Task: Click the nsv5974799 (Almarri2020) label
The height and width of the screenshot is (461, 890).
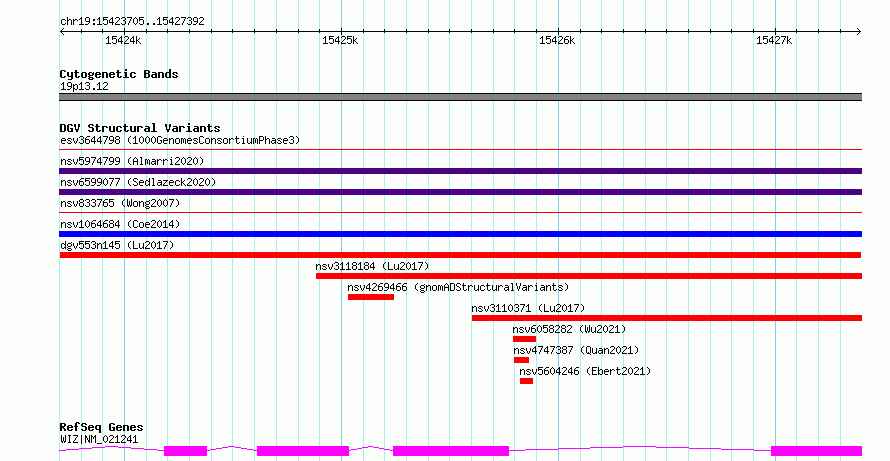Action: pos(132,161)
